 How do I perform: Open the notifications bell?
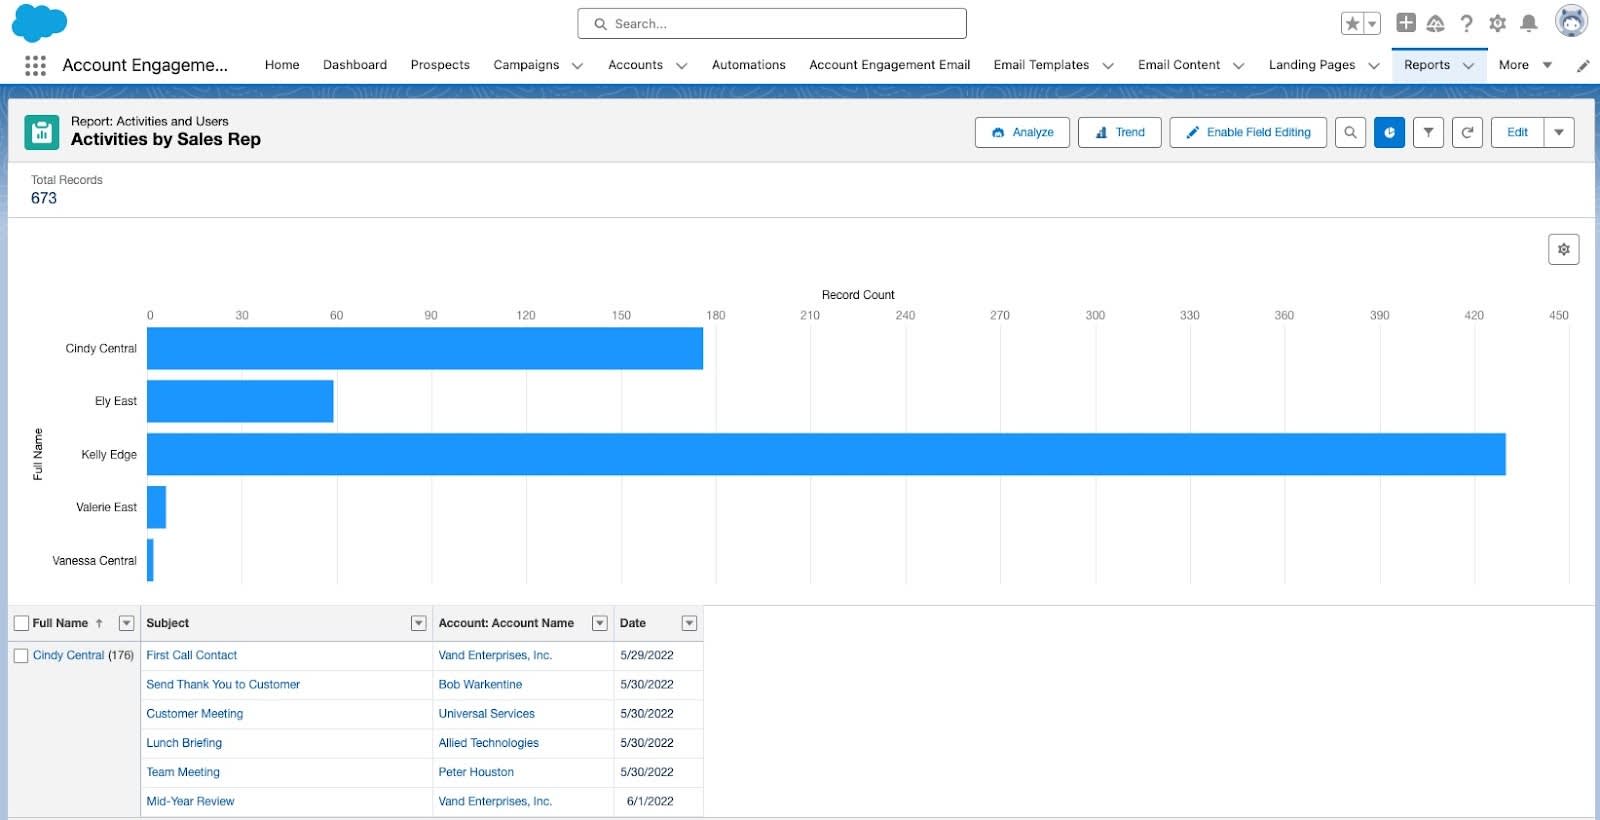(1528, 23)
